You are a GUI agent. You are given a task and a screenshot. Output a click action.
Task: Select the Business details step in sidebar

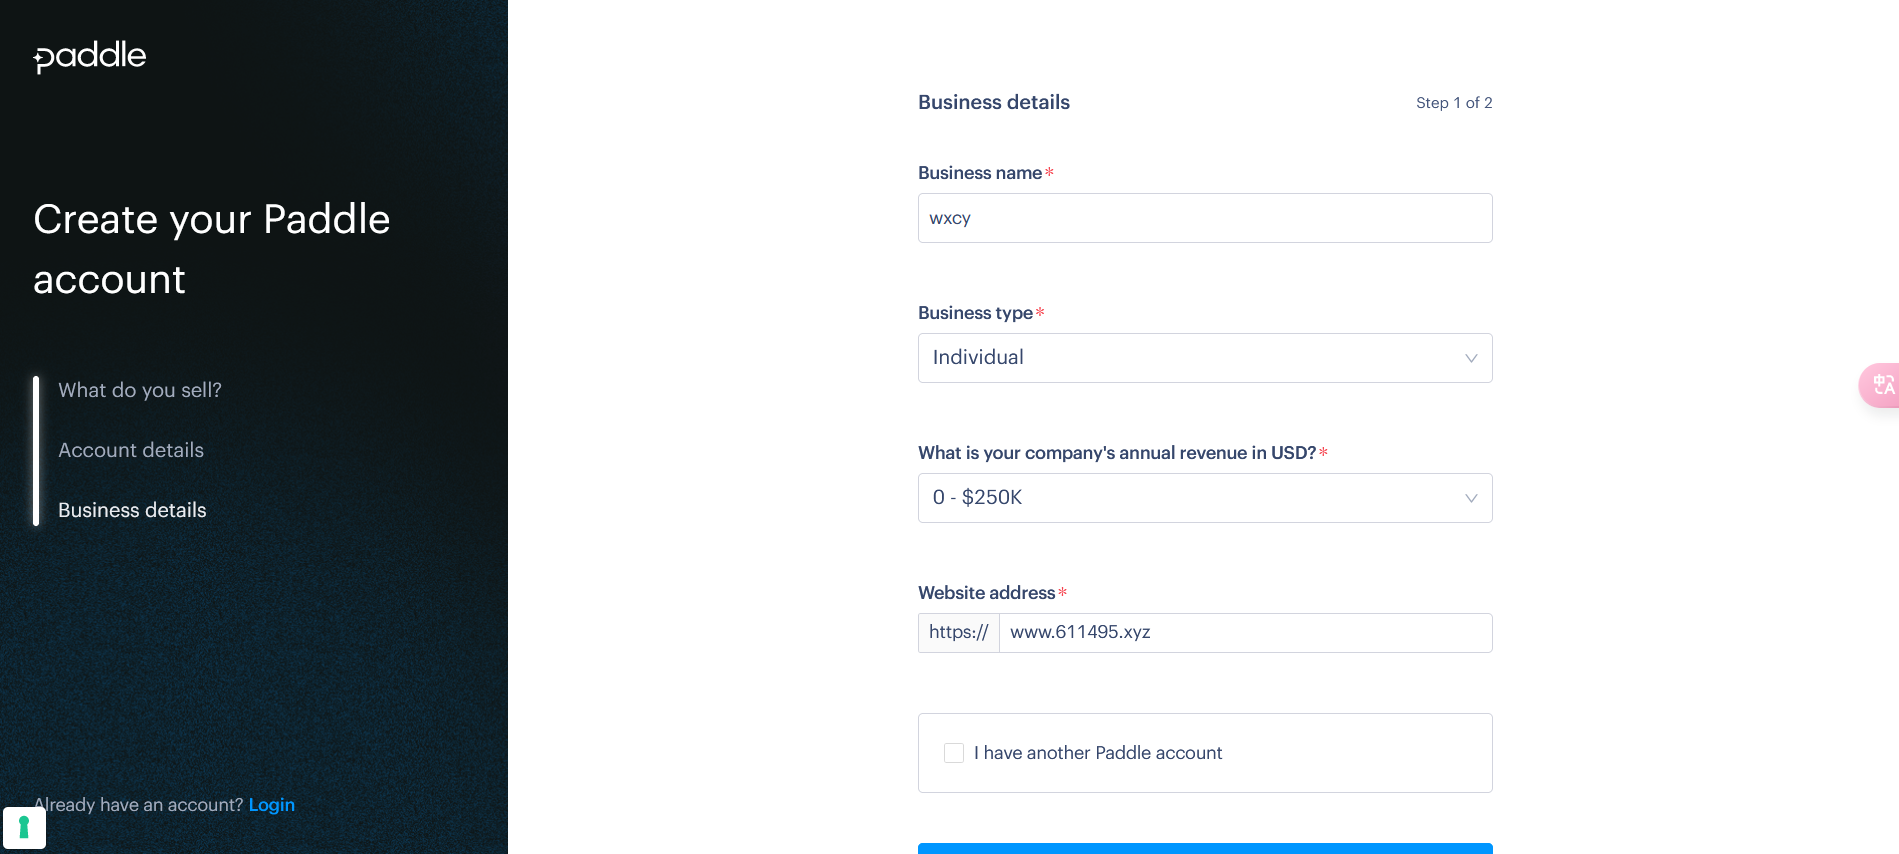[x=132, y=510]
